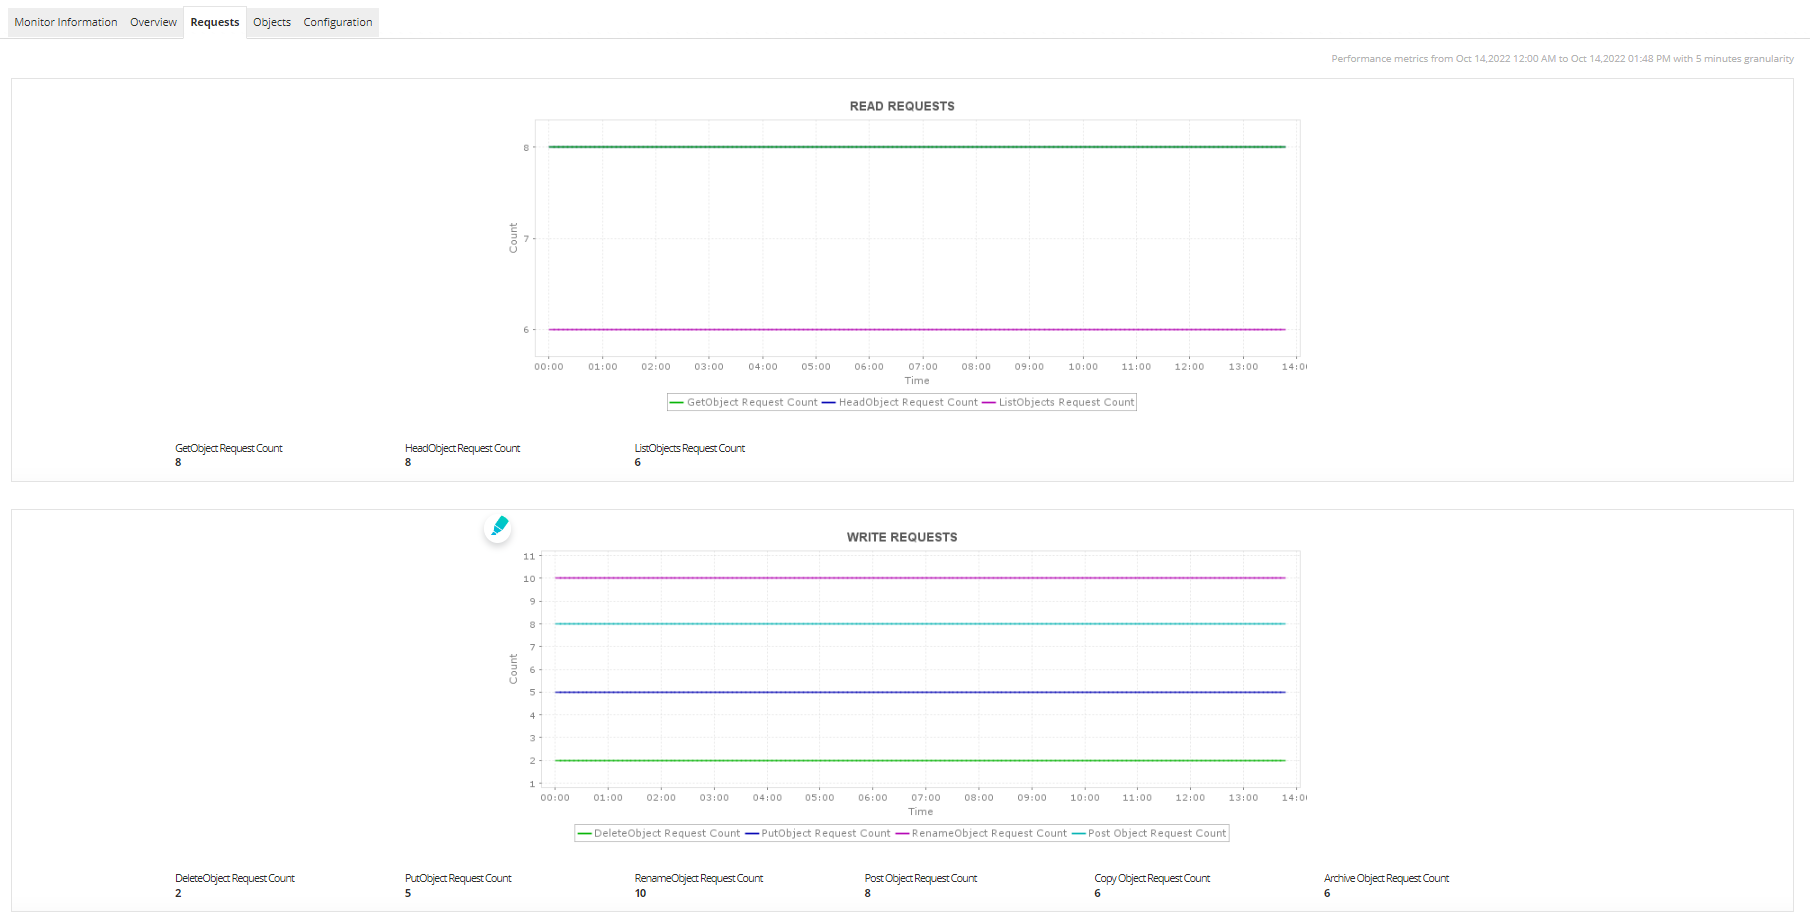
Task: Toggle the Post Object Request Count legend entry
Action: 1150,833
